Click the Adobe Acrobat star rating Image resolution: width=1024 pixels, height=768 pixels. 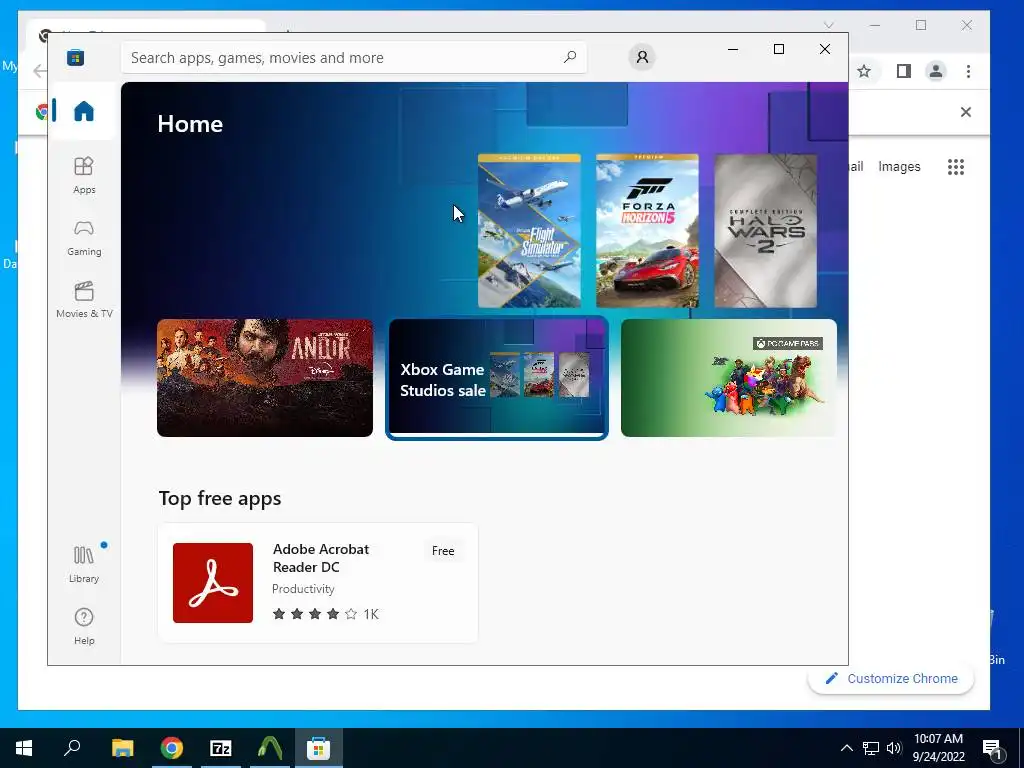[x=315, y=614]
